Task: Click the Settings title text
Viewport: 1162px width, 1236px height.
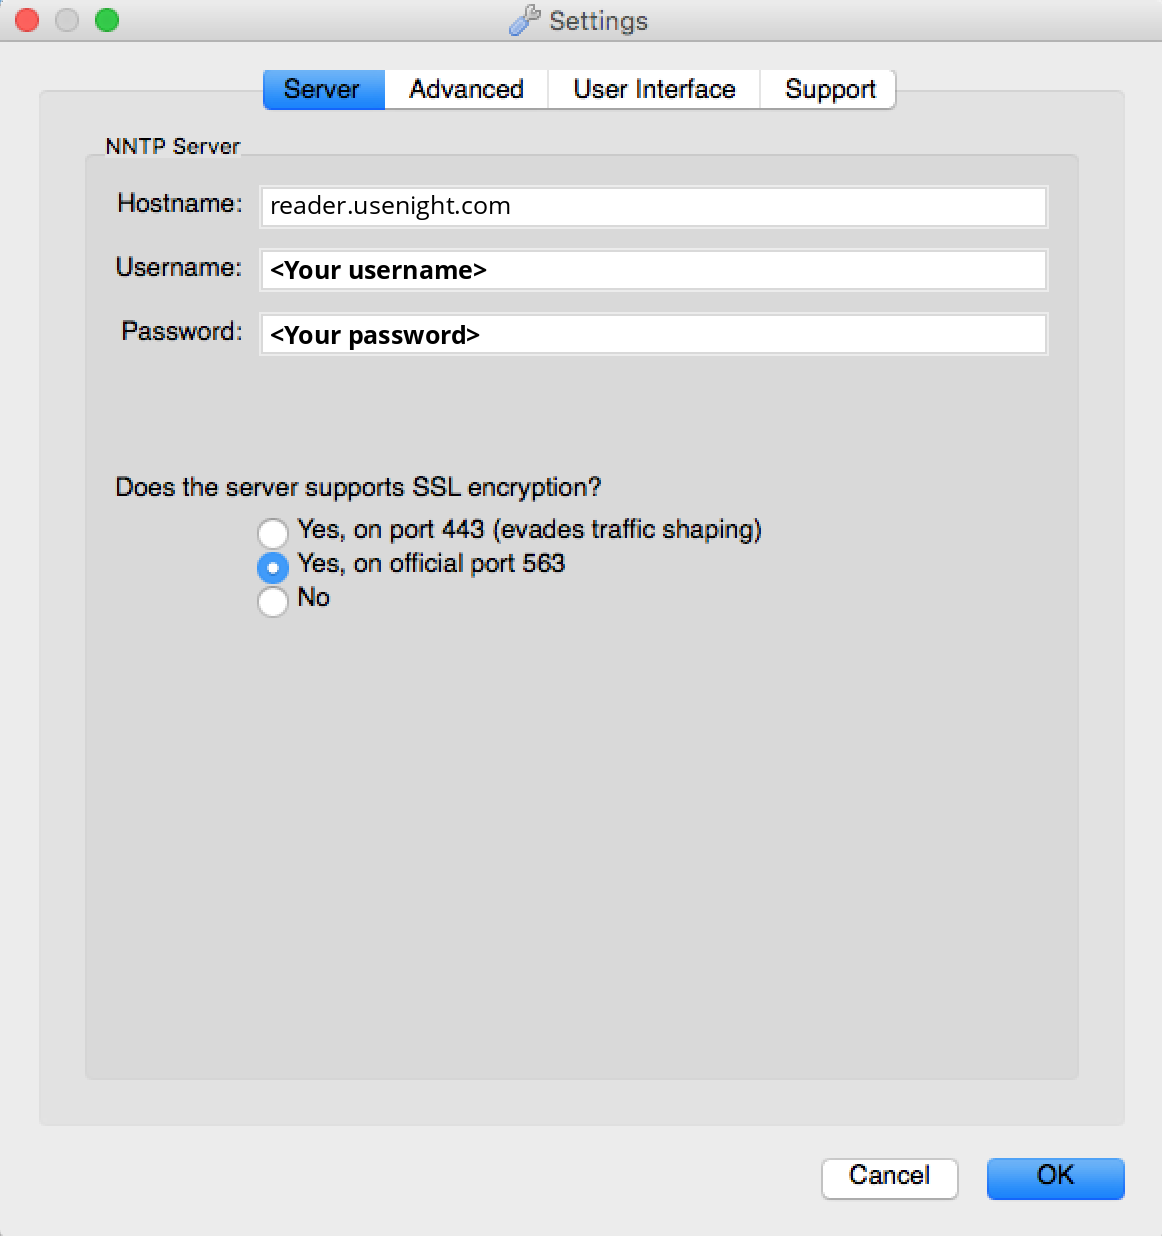Action: (x=599, y=21)
